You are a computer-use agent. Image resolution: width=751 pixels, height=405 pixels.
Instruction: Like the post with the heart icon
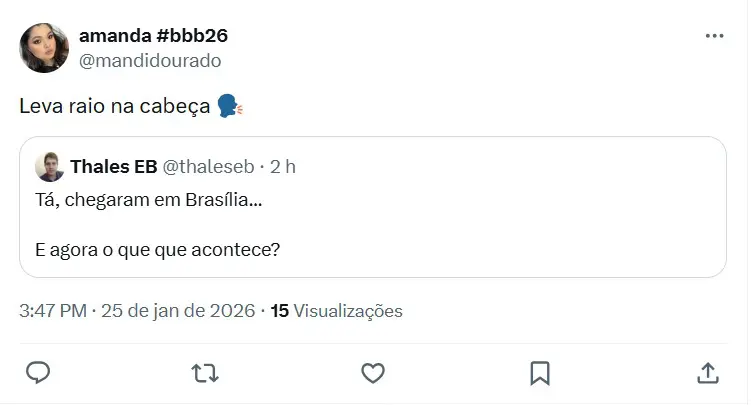point(373,373)
